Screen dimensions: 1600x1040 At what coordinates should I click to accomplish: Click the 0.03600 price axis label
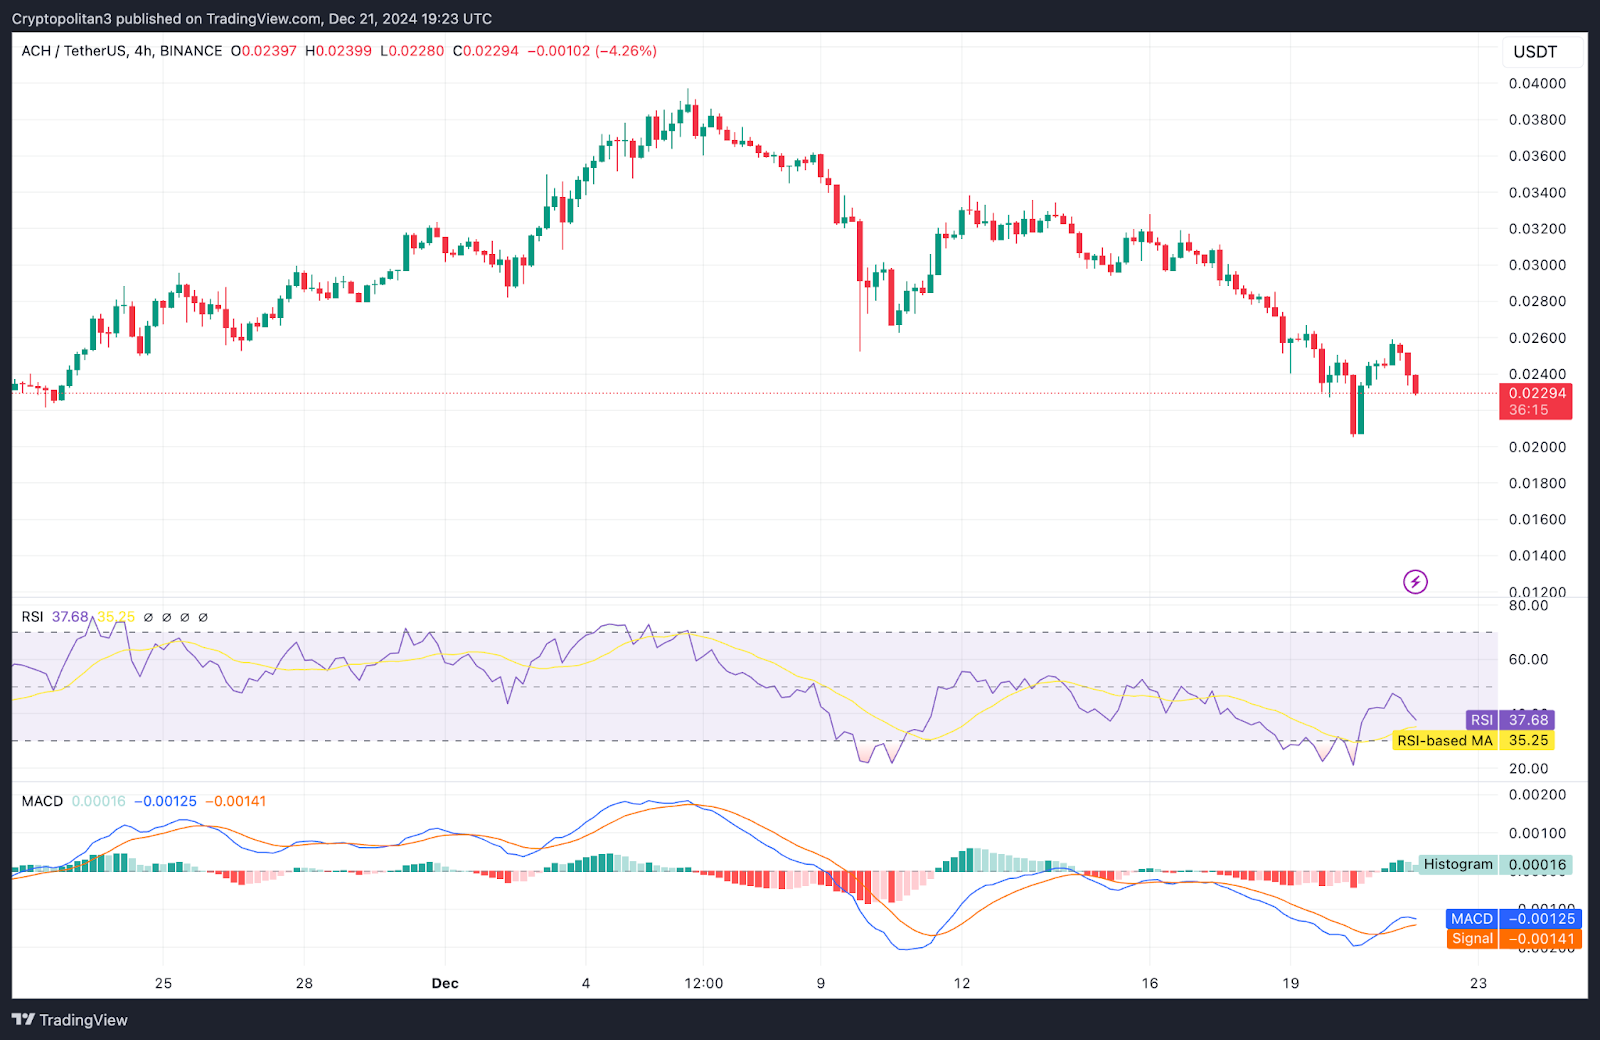1537,156
